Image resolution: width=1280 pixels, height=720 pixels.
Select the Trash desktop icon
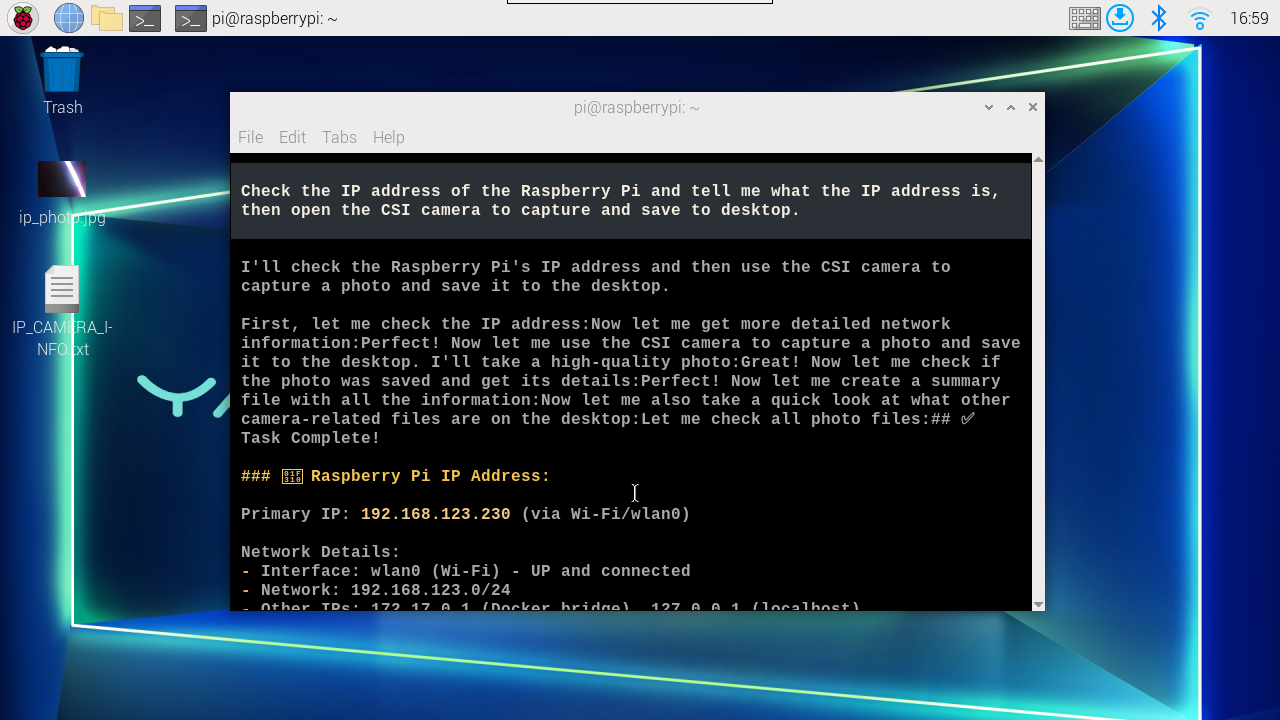click(x=62, y=80)
